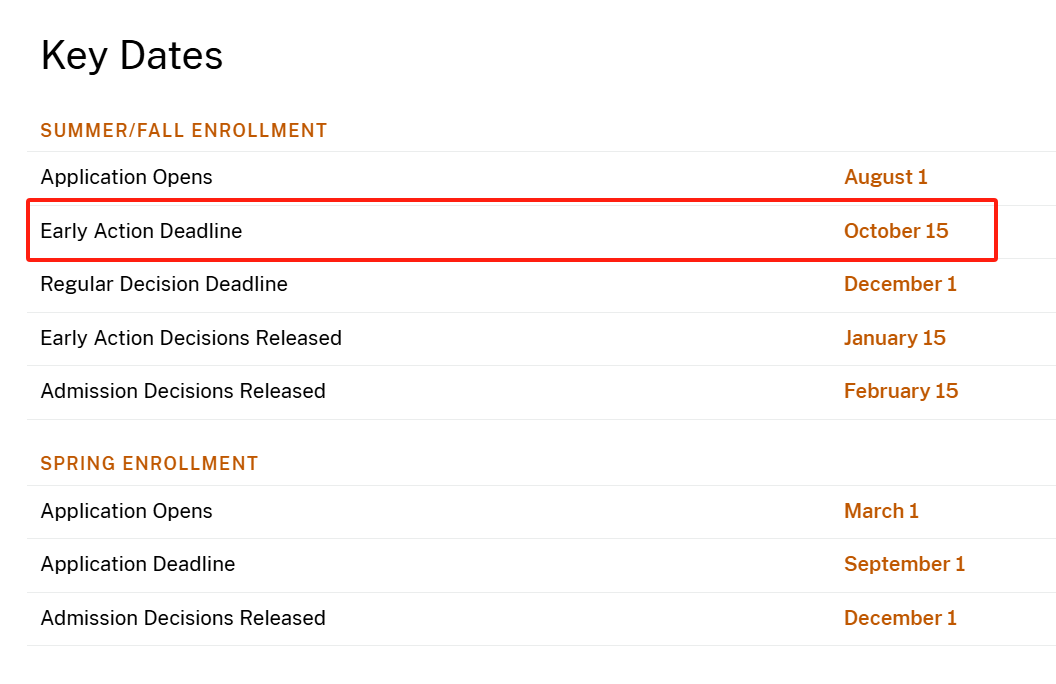Click the February 15 date
The height and width of the screenshot is (684, 1056).
click(900, 391)
